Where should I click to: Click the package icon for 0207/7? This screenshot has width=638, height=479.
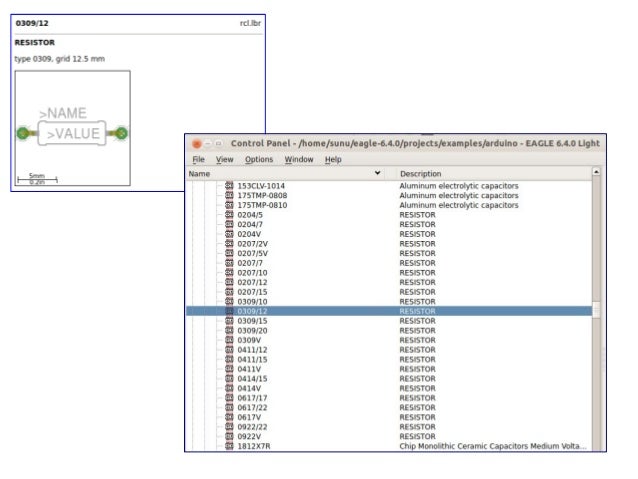point(229,263)
